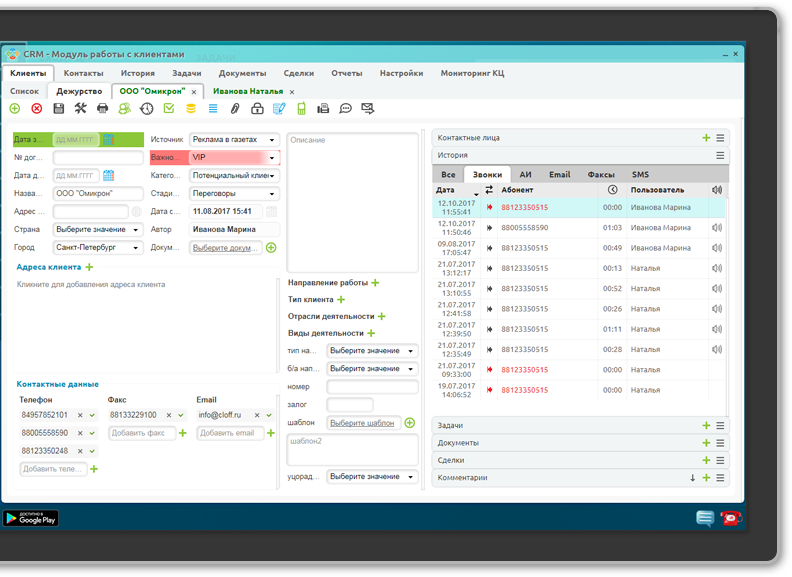Open the Иванова Наталья client tab

point(248,91)
